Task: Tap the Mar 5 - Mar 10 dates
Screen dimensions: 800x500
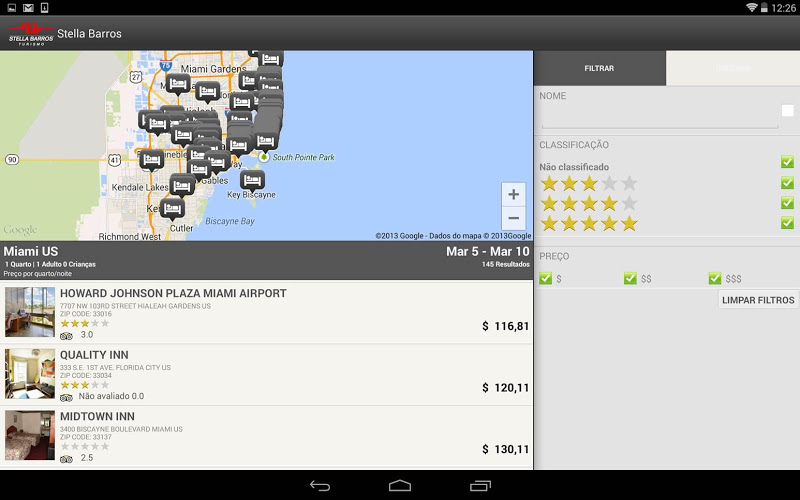Action: [x=488, y=252]
